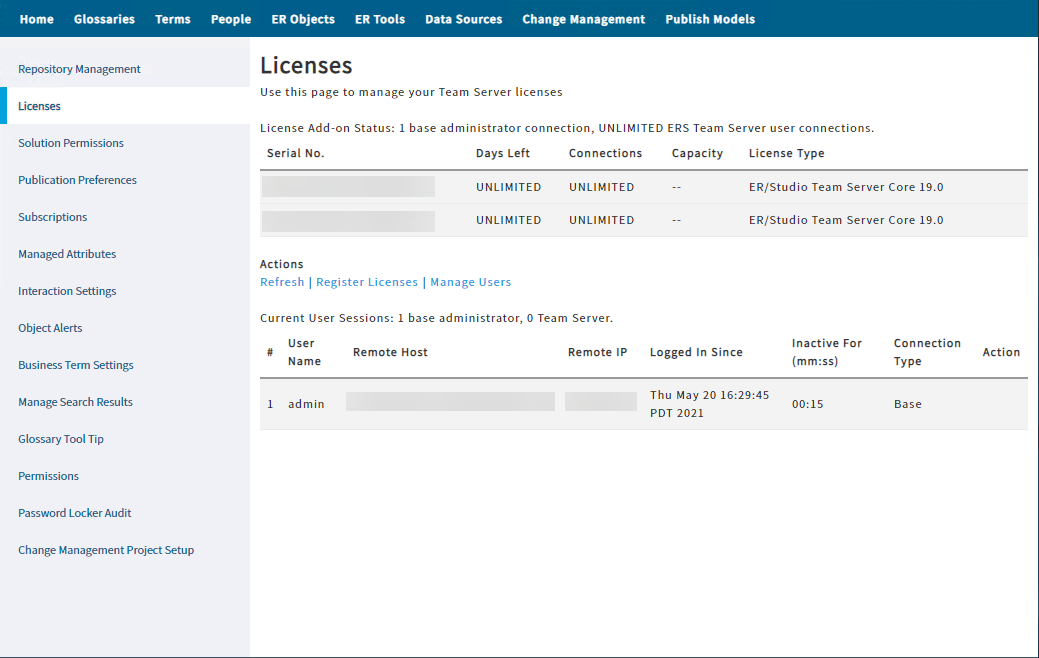Viewport: 1039px width, 658px height.
Task: Click the License Type column header
Action: pos(787,153)
